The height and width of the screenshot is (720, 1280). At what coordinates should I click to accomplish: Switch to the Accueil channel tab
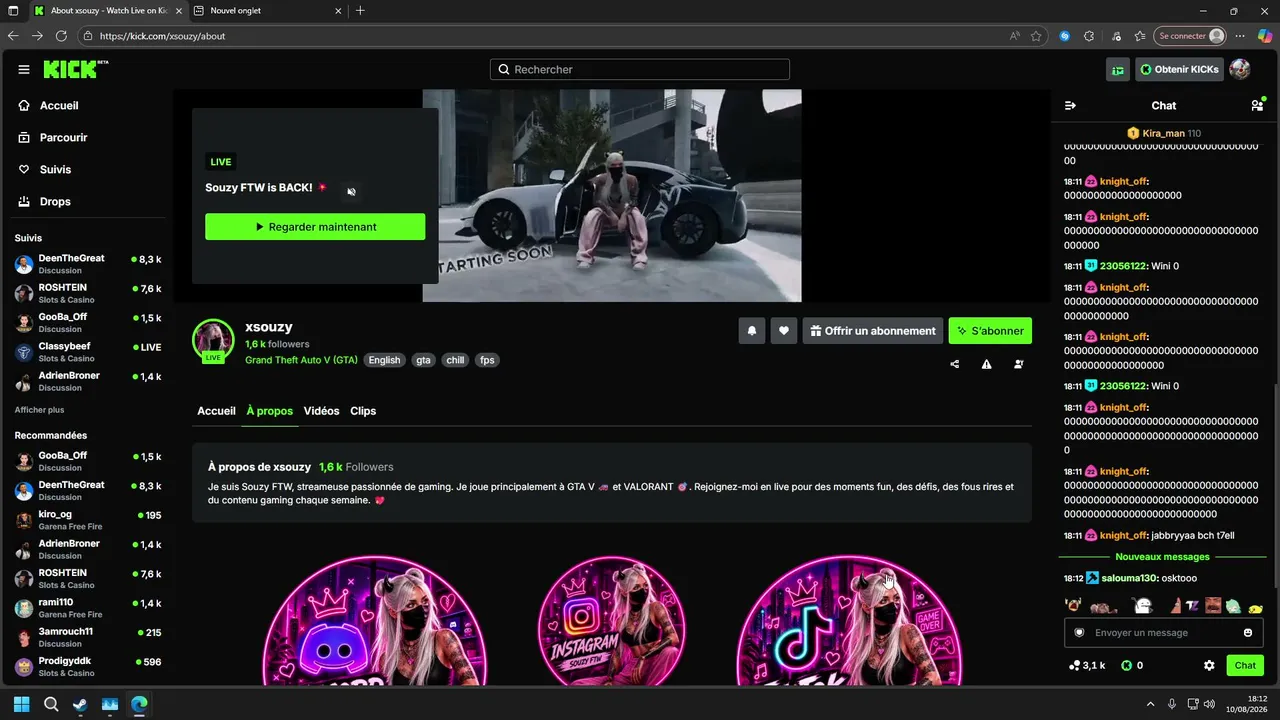pos(216,411)
